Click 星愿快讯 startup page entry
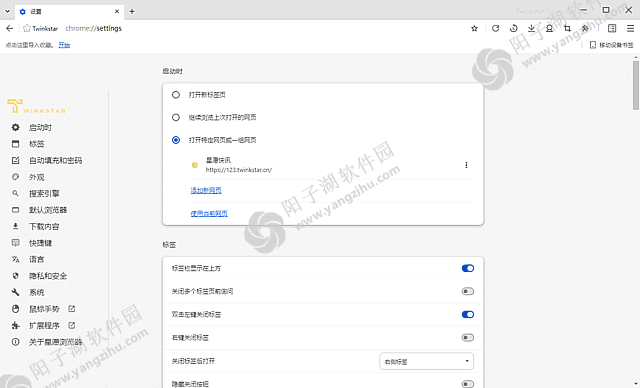The image size is (640, 388). 218,160
